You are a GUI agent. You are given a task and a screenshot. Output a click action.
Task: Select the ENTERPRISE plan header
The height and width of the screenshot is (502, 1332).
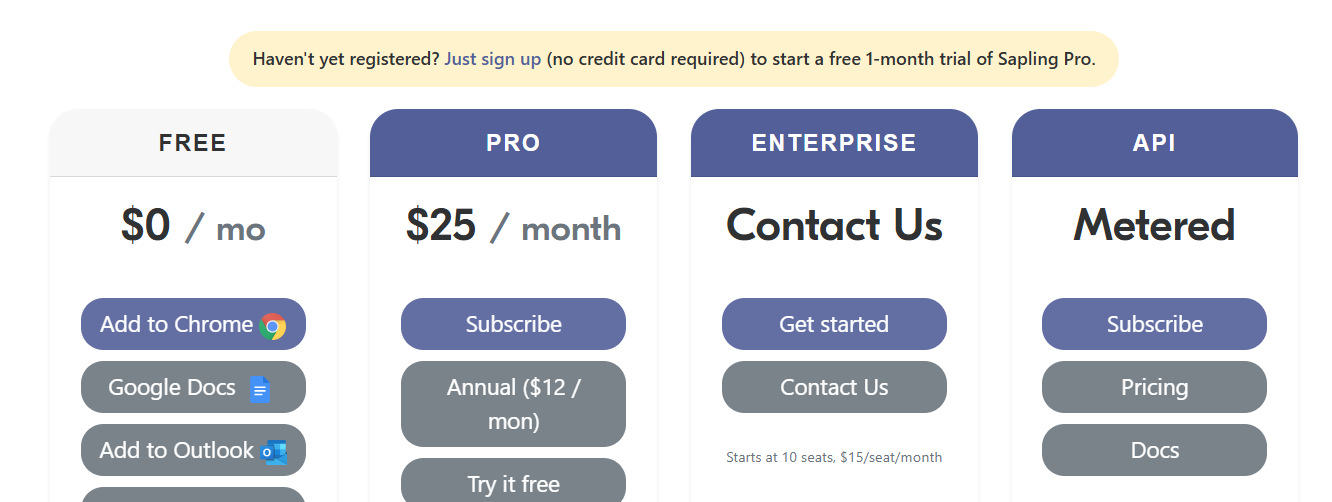[834, 143]
